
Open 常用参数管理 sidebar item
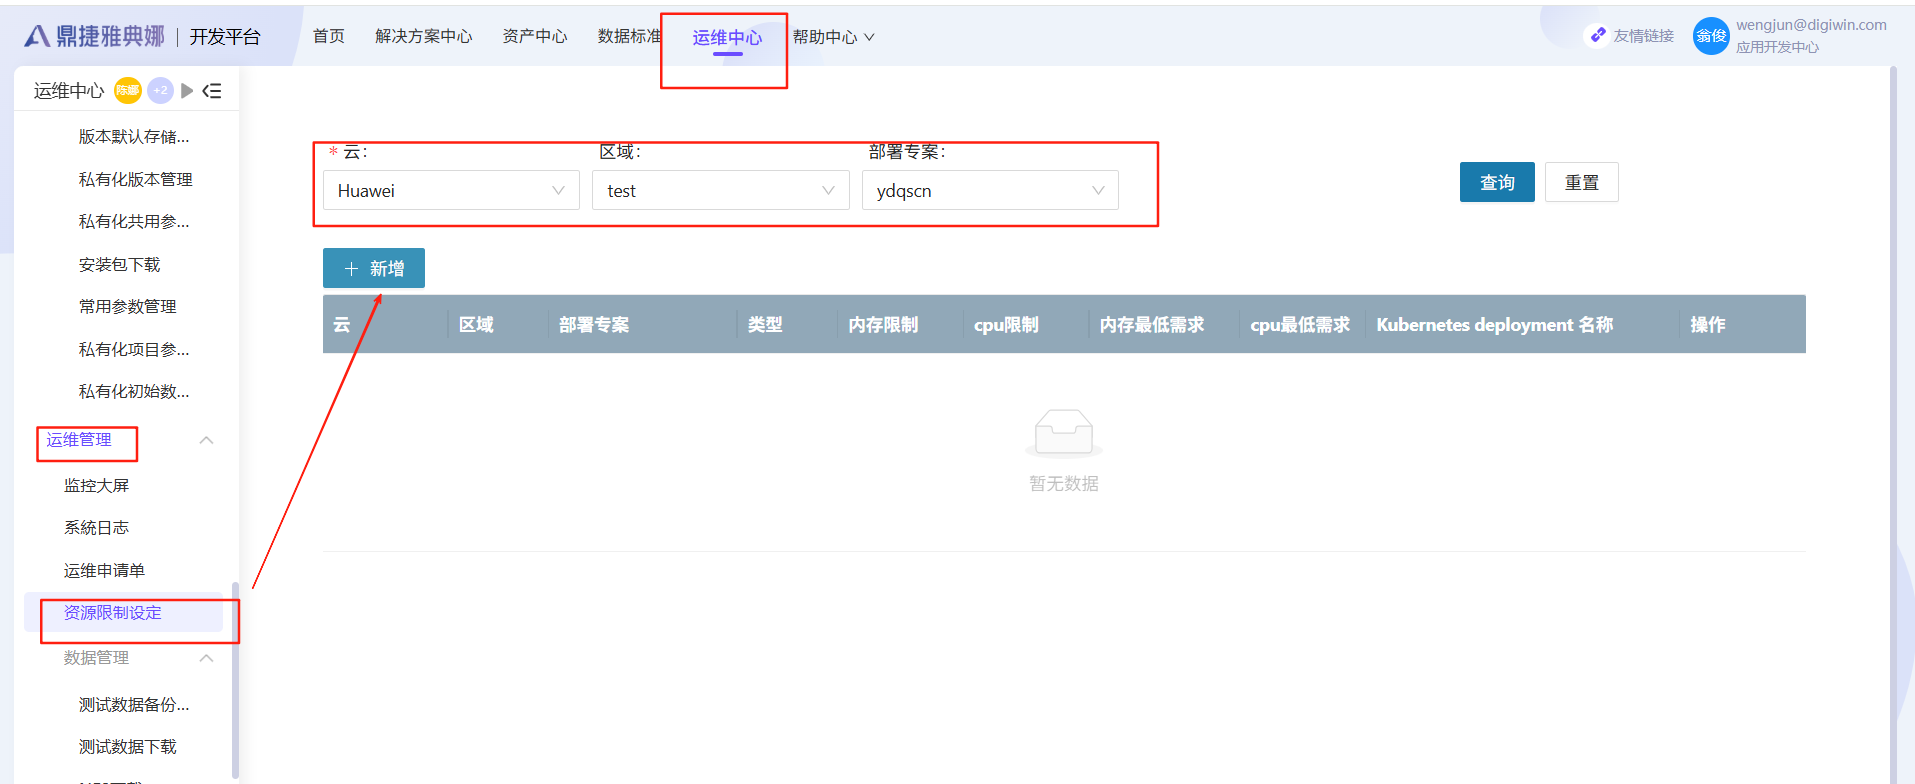[x=128, y=306]
